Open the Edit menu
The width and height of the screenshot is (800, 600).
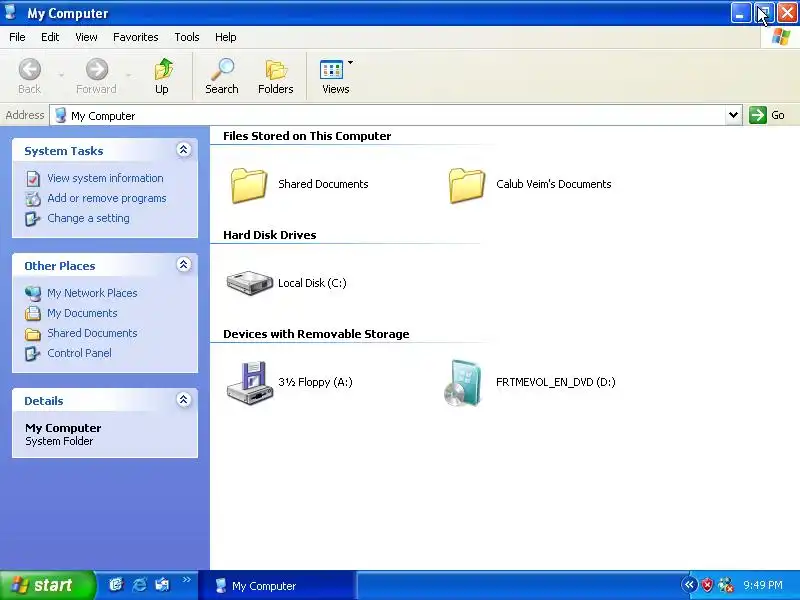[50, 37]
